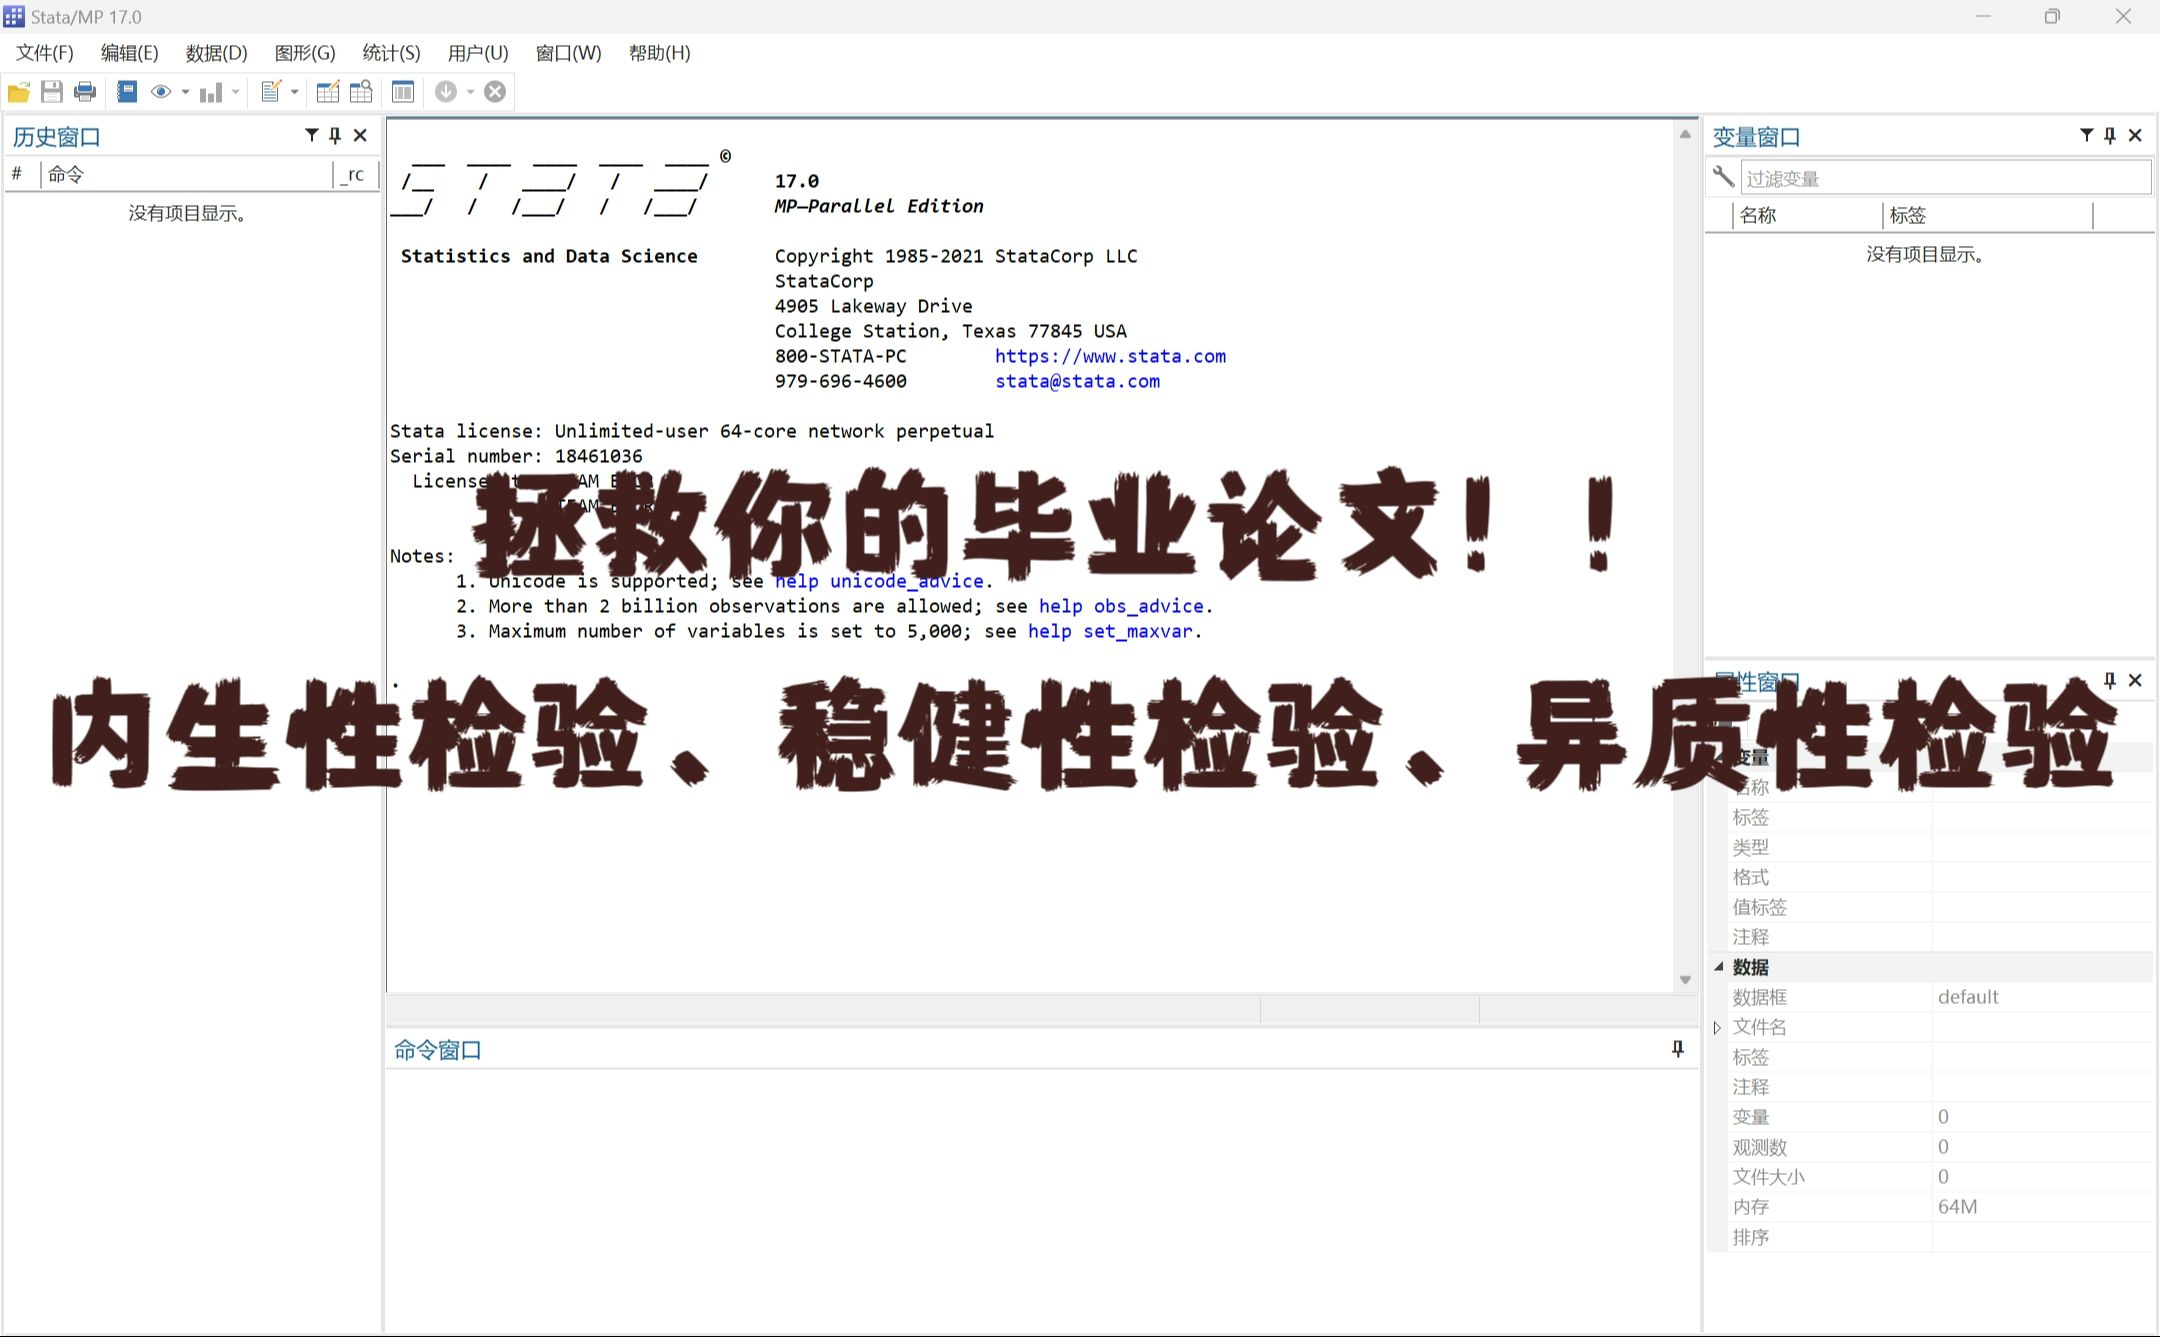Open the 文件(F) menu
Screen dimensions: 2160x1337
tap(45, 53)
